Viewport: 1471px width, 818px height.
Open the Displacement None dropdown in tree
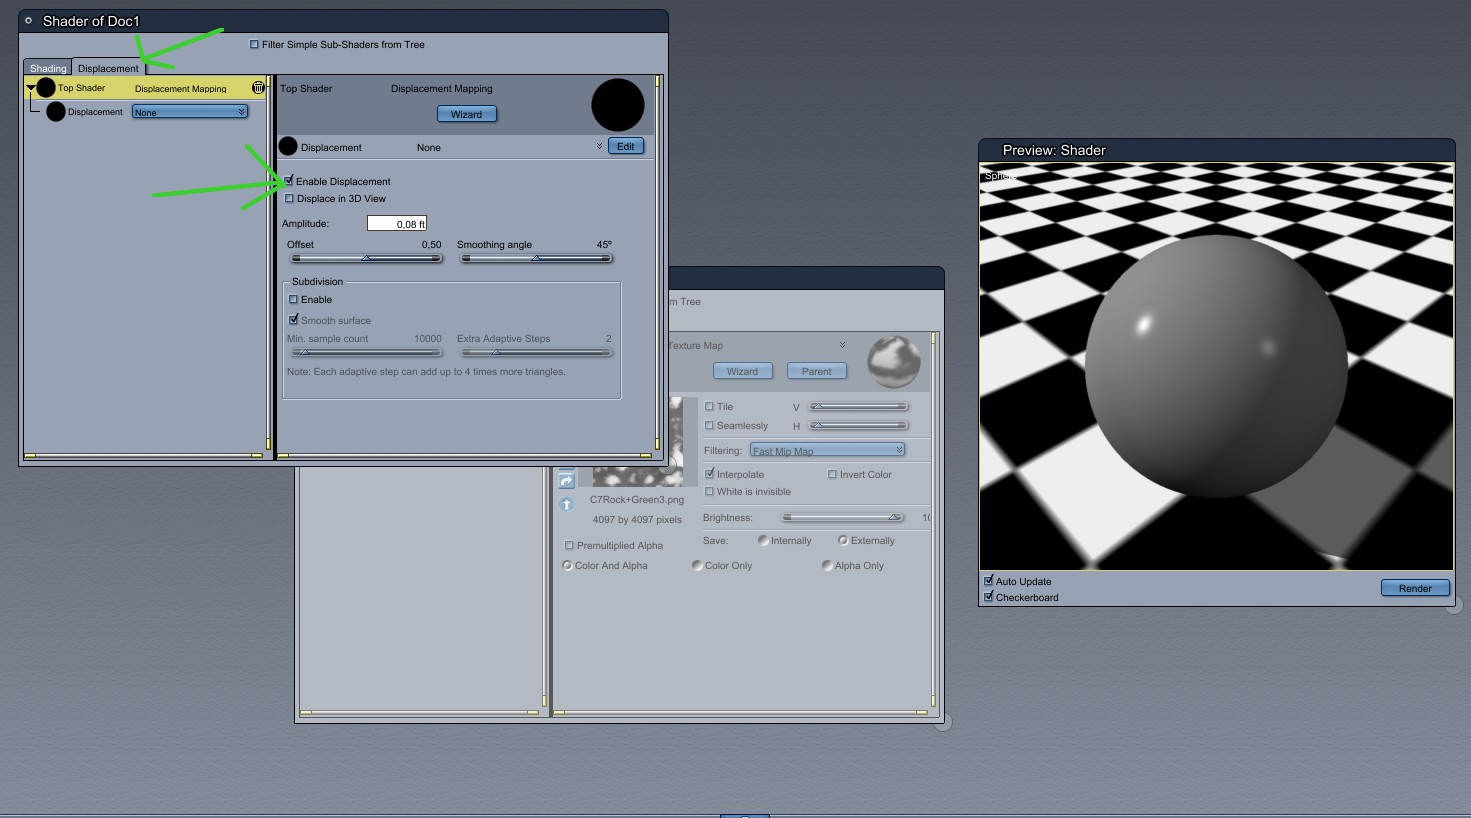click(190, 112)
